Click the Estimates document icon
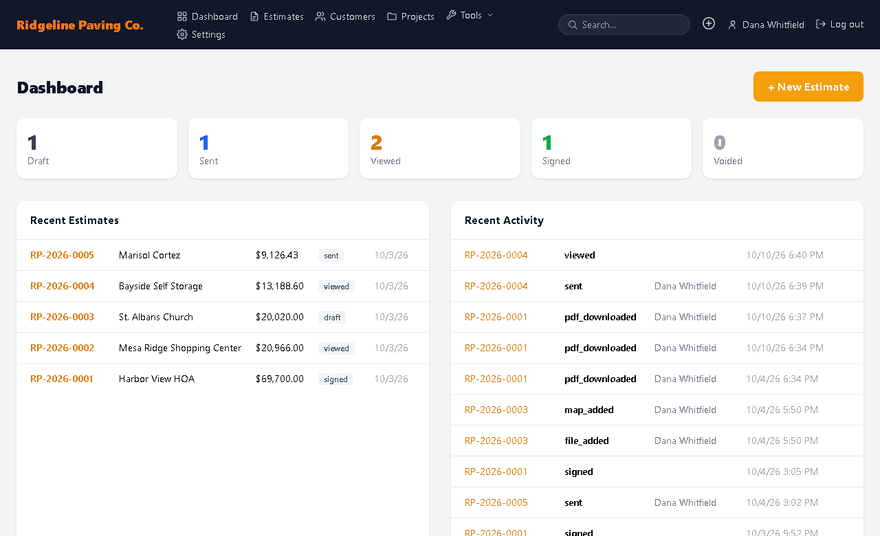This screenshot has width=880, height=536. pyautogui.click(x=254, y=16)
